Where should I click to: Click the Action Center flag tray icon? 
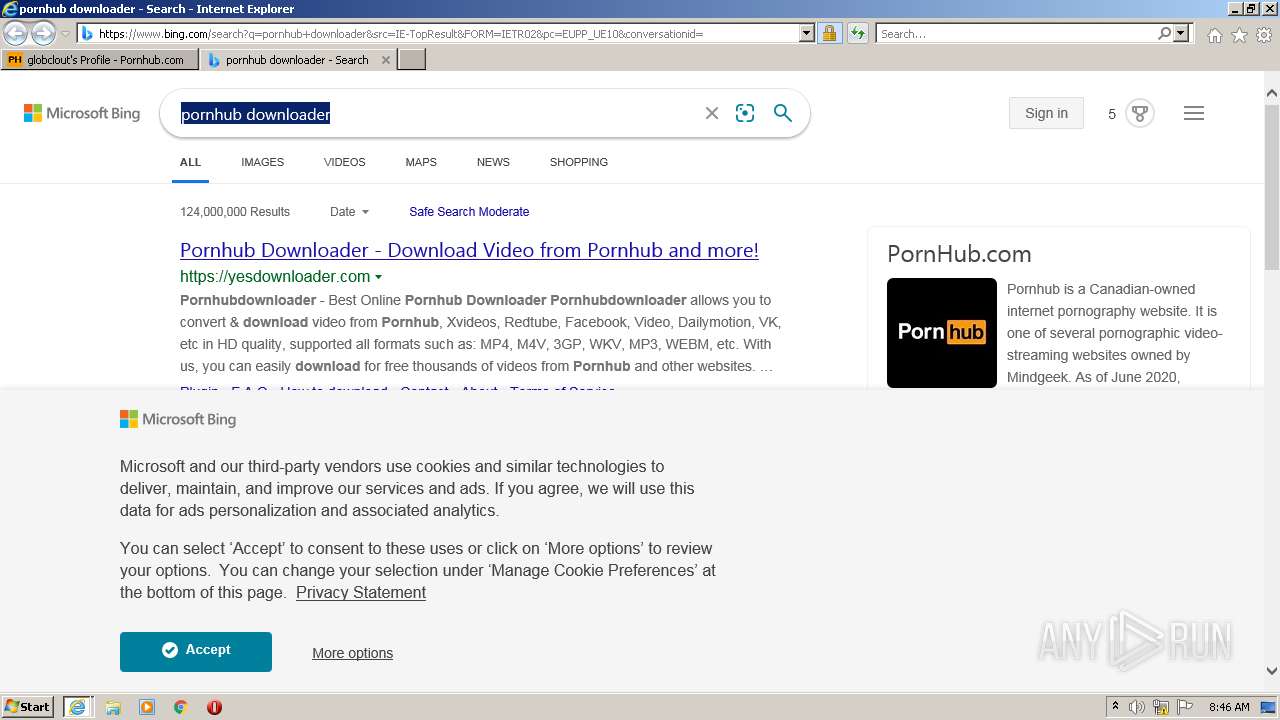[x=1185, y=707]
